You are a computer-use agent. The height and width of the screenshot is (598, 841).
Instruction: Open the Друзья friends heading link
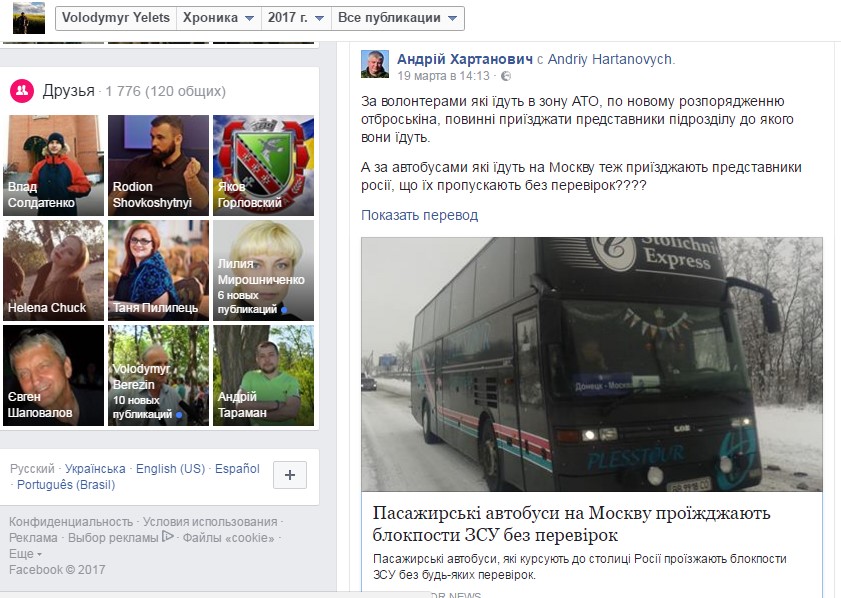tap(69, 91)
